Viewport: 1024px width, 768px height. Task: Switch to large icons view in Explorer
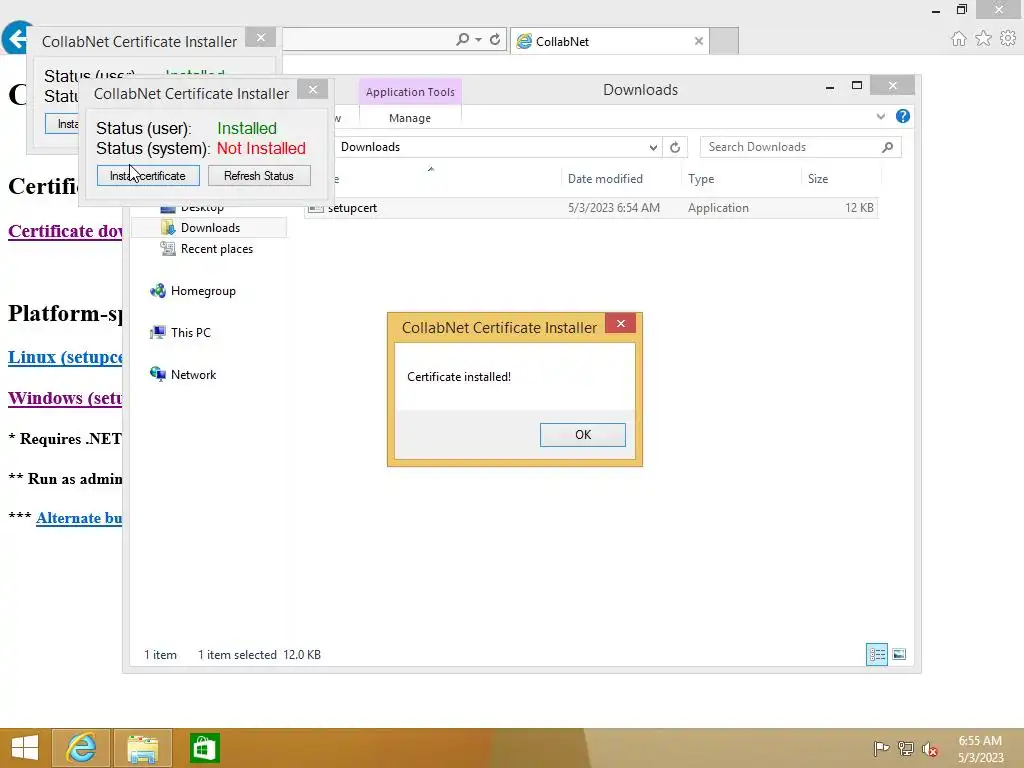click(899, 654)
